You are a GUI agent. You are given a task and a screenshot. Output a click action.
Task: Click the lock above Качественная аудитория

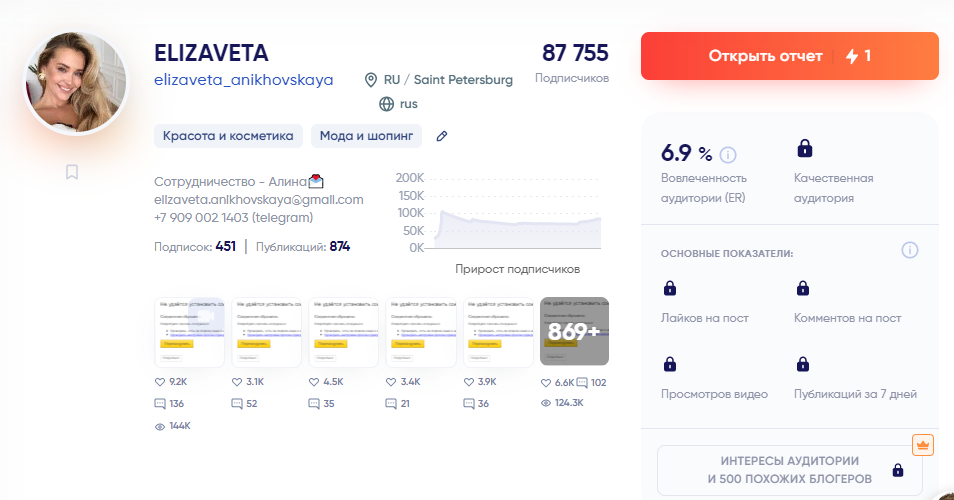coord(804,149)
